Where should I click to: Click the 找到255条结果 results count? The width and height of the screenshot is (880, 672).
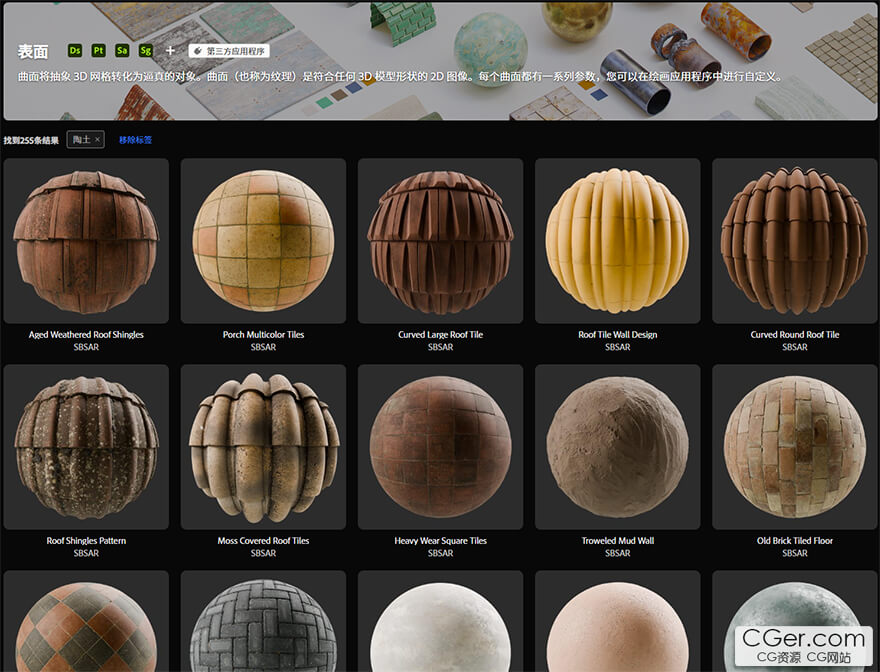[x=31, y=140]
